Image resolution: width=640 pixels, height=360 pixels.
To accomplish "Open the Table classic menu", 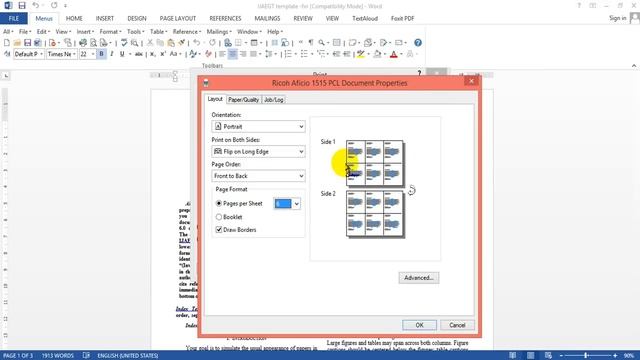I will pos(158,31).
